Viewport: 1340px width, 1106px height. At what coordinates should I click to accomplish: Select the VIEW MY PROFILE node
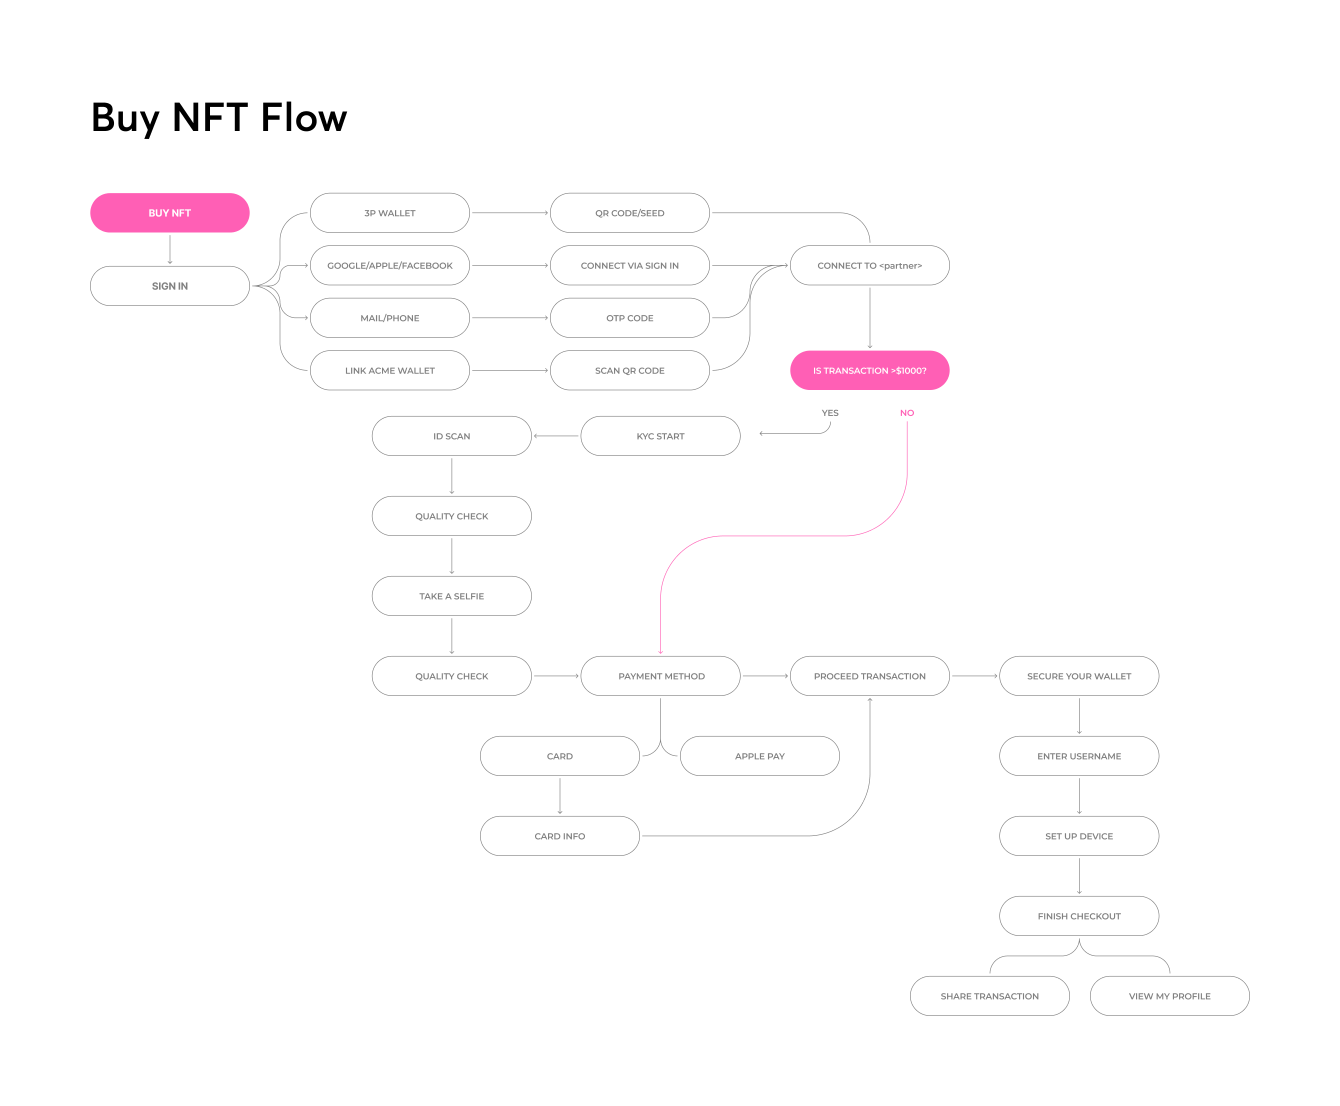tap(1170, 996)
